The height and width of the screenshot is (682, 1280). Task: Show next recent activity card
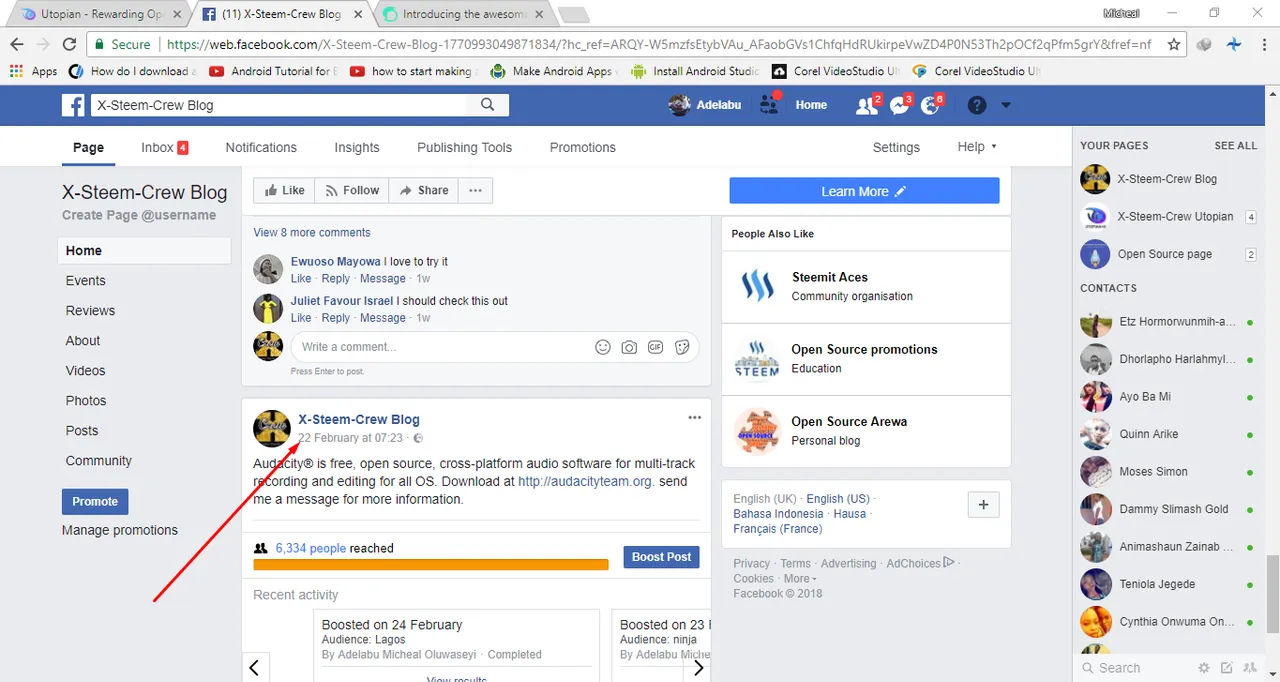tap(698, 667)
